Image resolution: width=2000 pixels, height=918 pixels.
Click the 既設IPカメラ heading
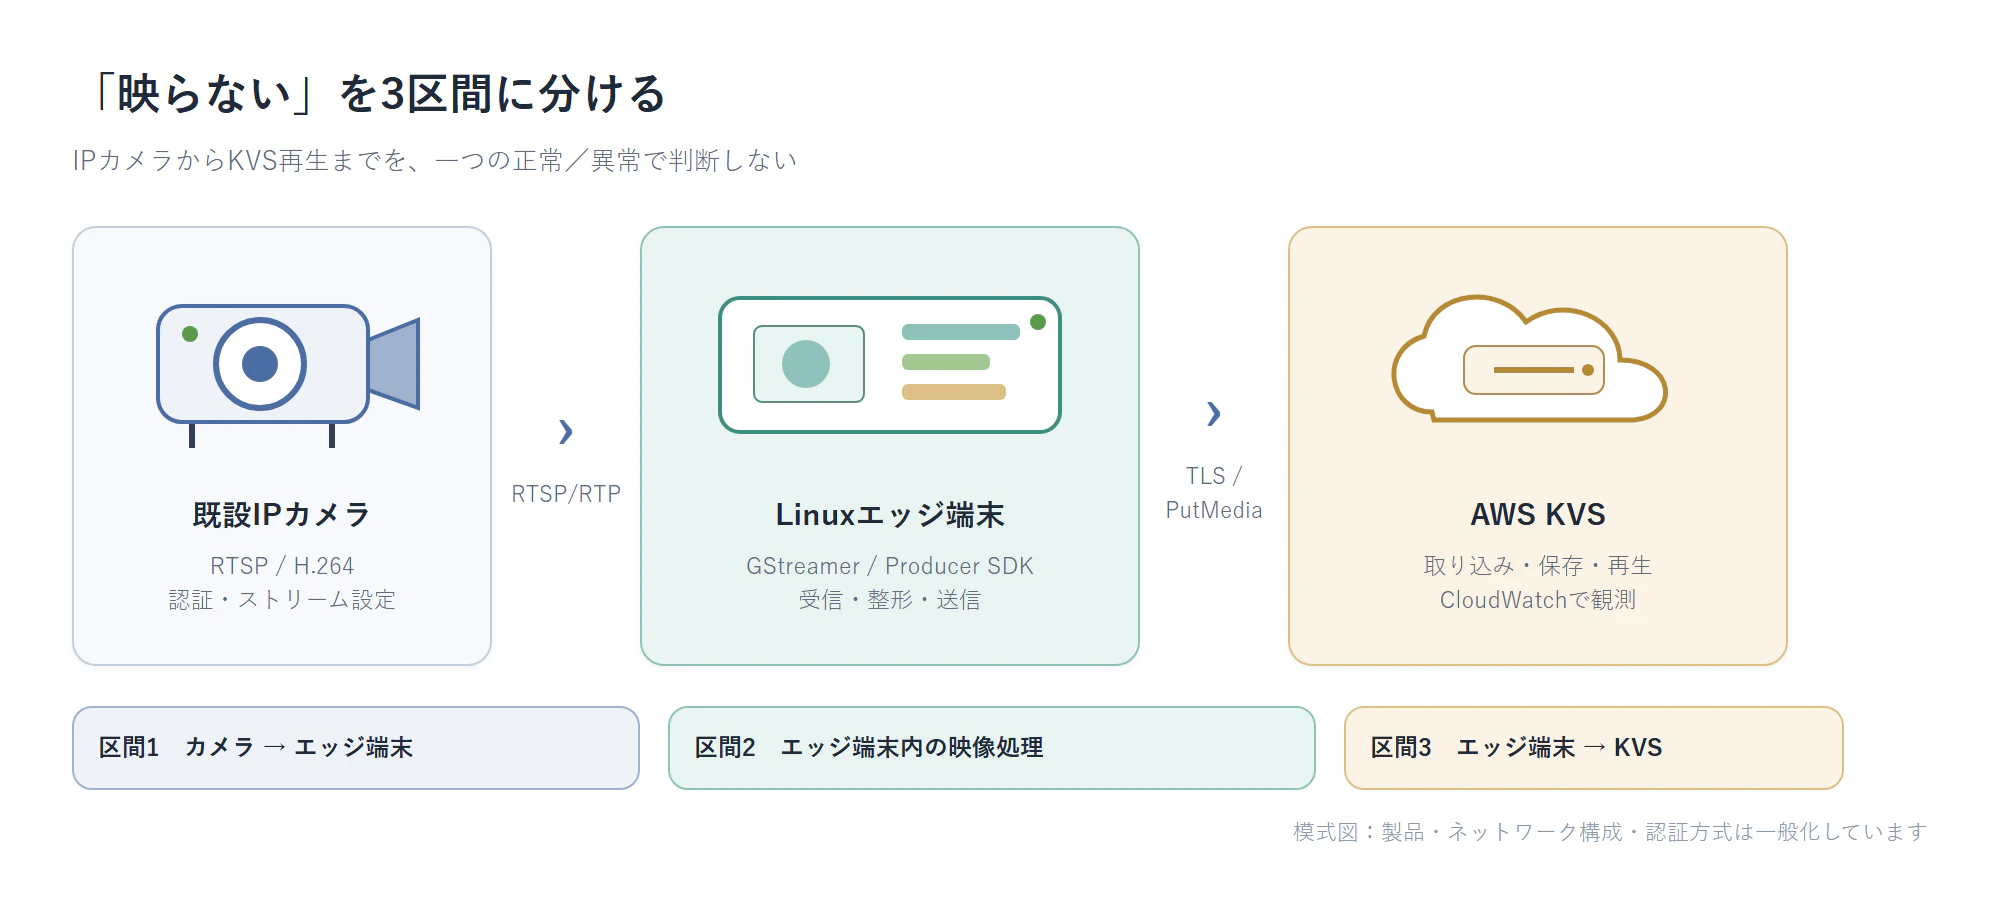[282, 515]
